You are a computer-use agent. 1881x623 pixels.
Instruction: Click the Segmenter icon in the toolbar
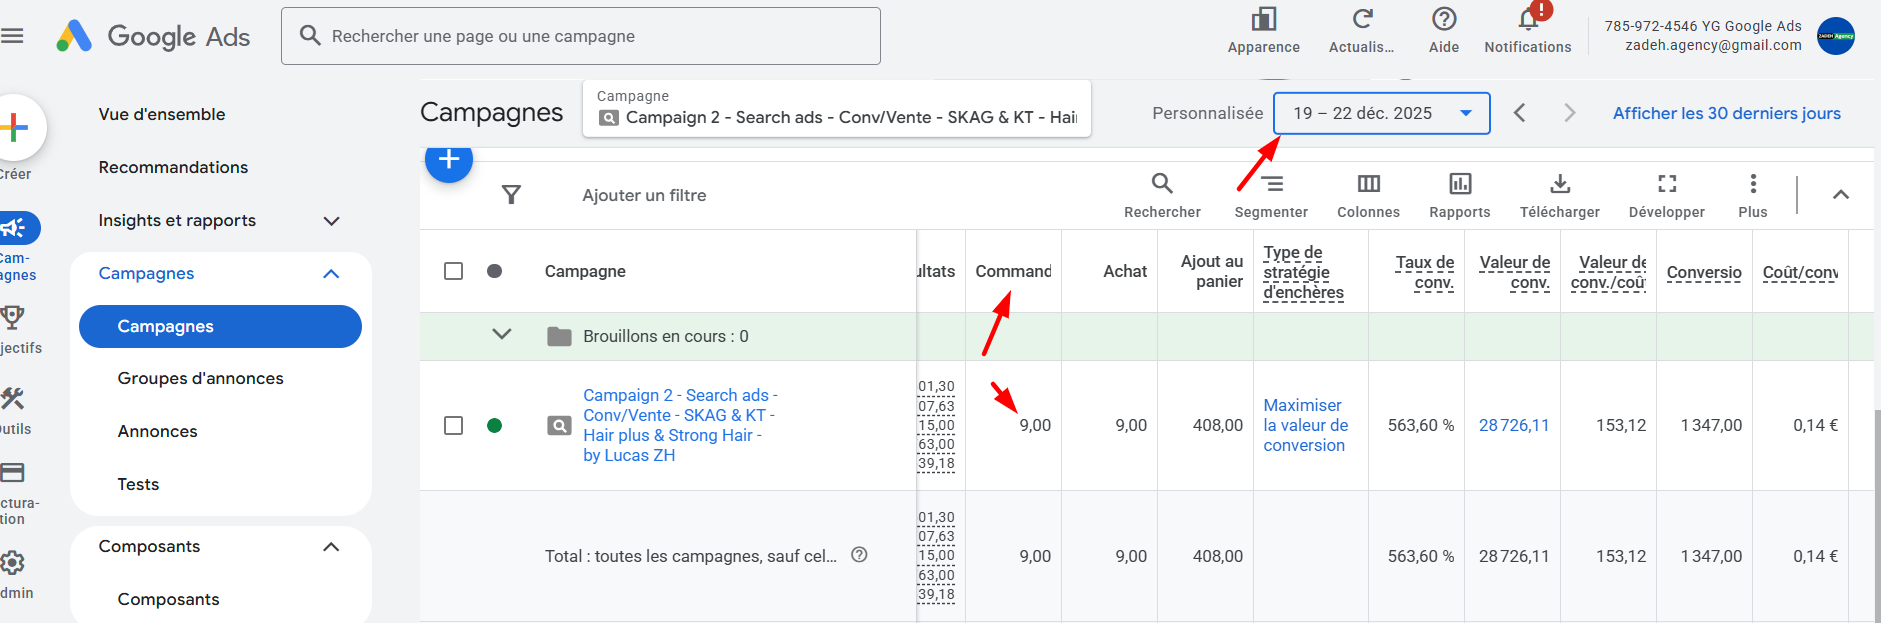coord(1271,185)
